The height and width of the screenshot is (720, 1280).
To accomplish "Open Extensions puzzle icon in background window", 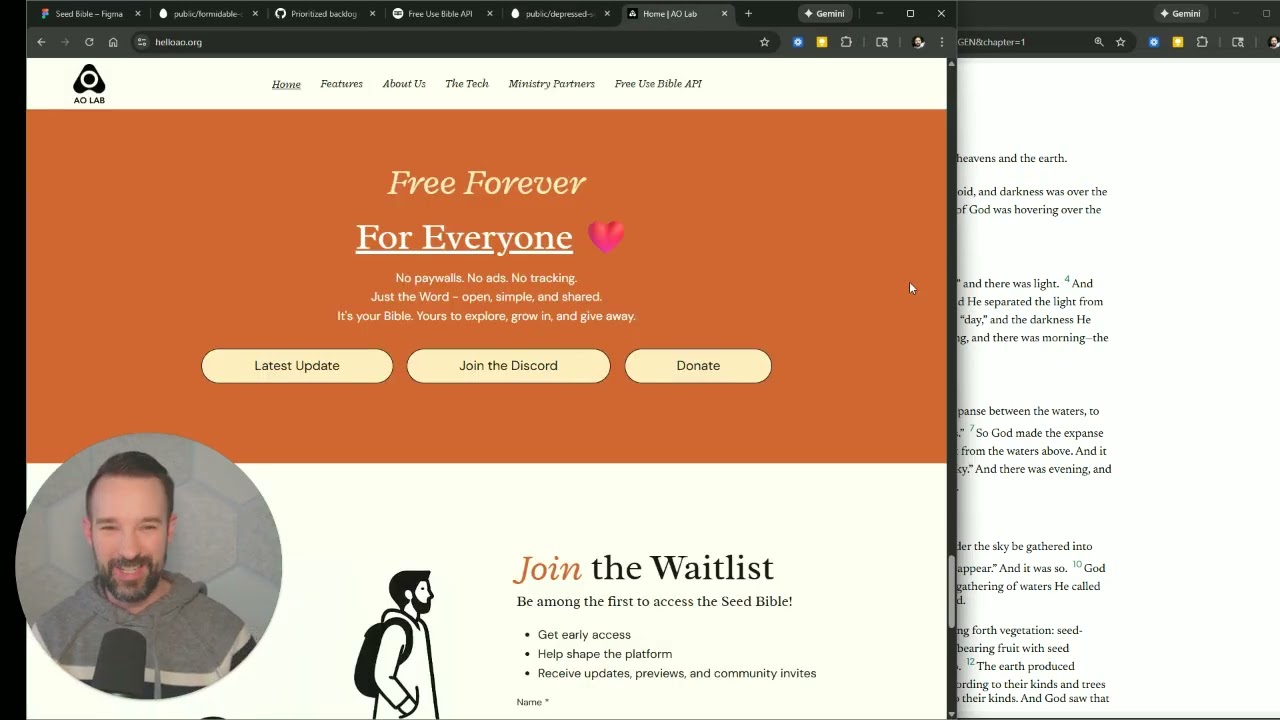I will coord(1202,42).
